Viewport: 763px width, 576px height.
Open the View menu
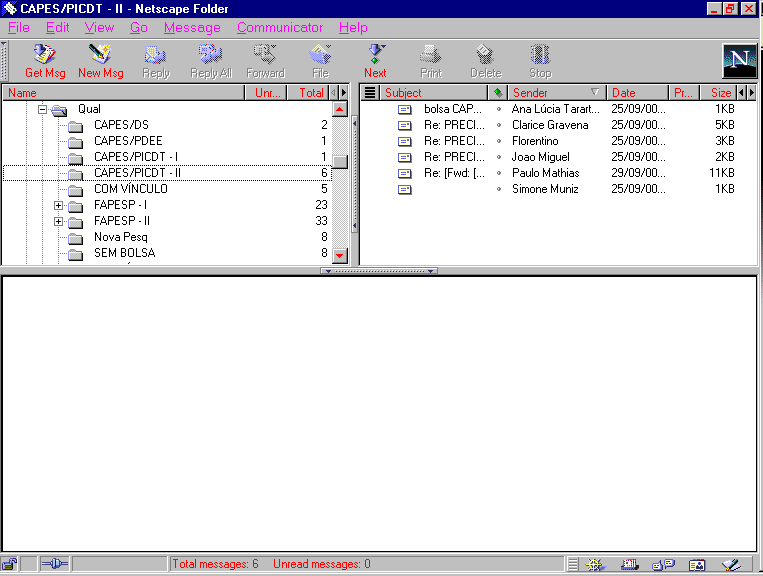pos(99,28)
